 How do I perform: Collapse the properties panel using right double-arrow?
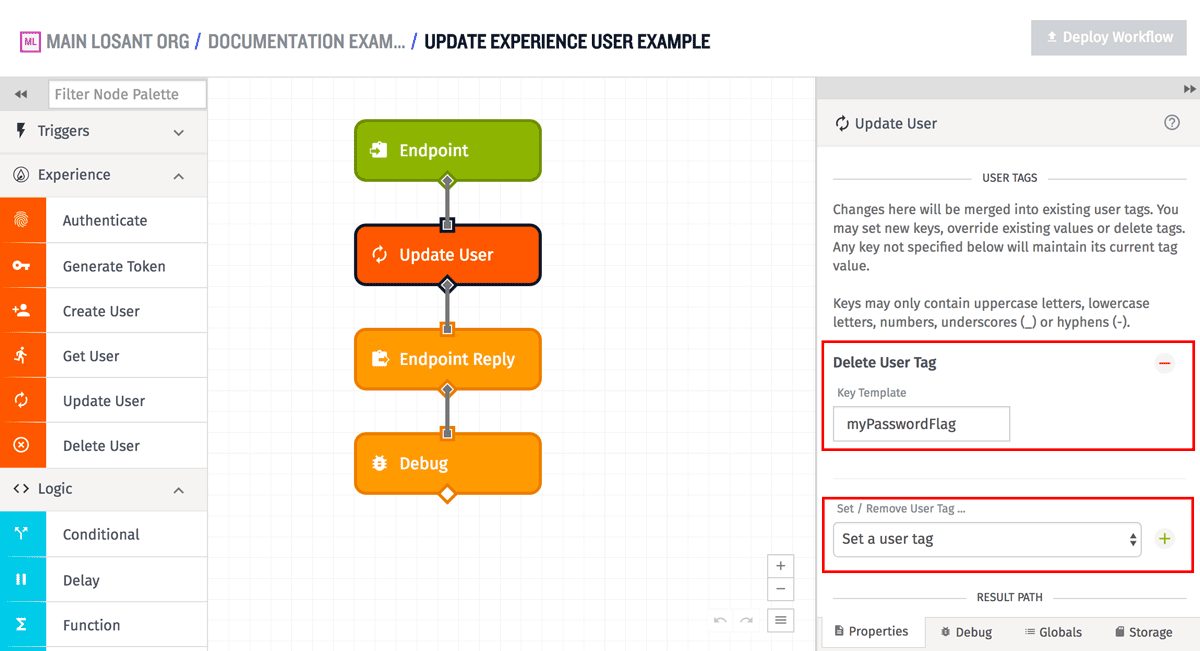point(1189,89)
